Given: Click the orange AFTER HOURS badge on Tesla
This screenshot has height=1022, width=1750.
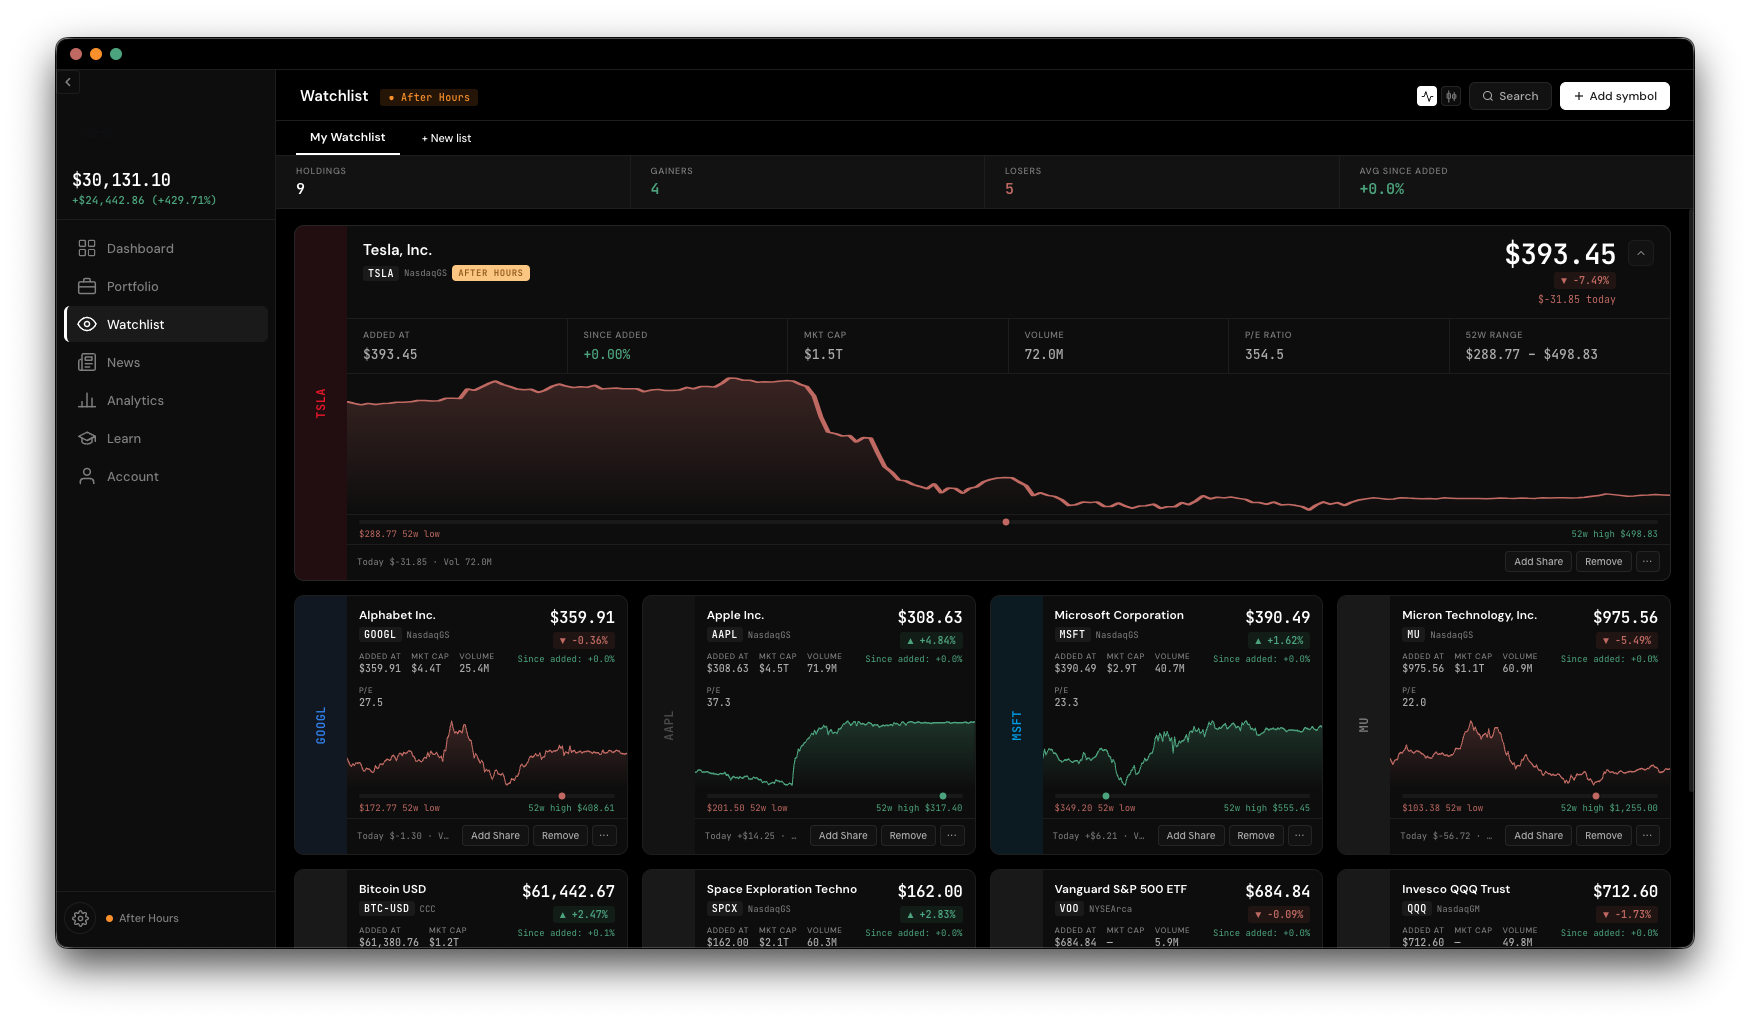Looking at the screenshot, I should click(x=490, y=273).
